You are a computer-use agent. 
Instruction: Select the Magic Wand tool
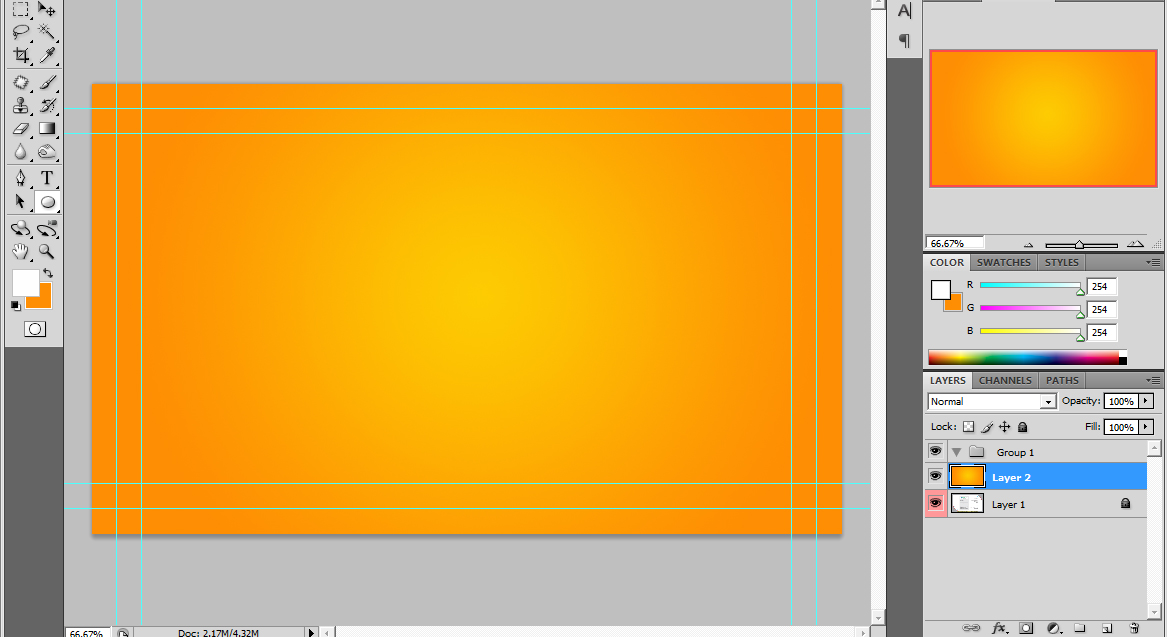pos(46,31)
